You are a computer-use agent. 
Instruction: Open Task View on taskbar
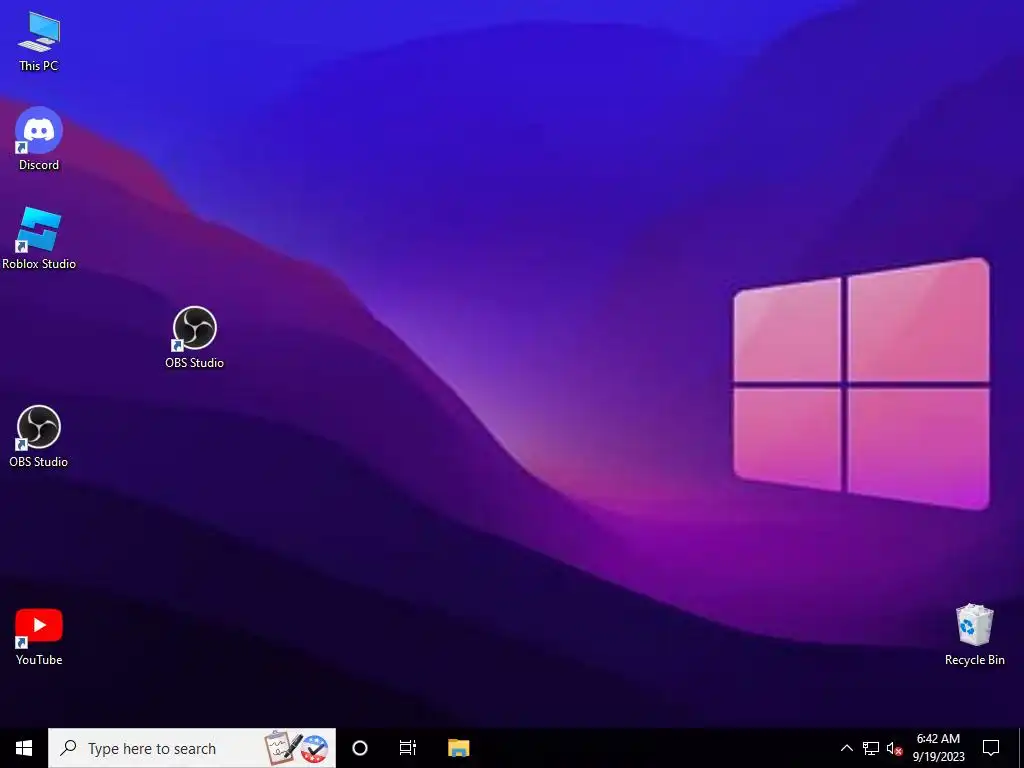point(408,748)
